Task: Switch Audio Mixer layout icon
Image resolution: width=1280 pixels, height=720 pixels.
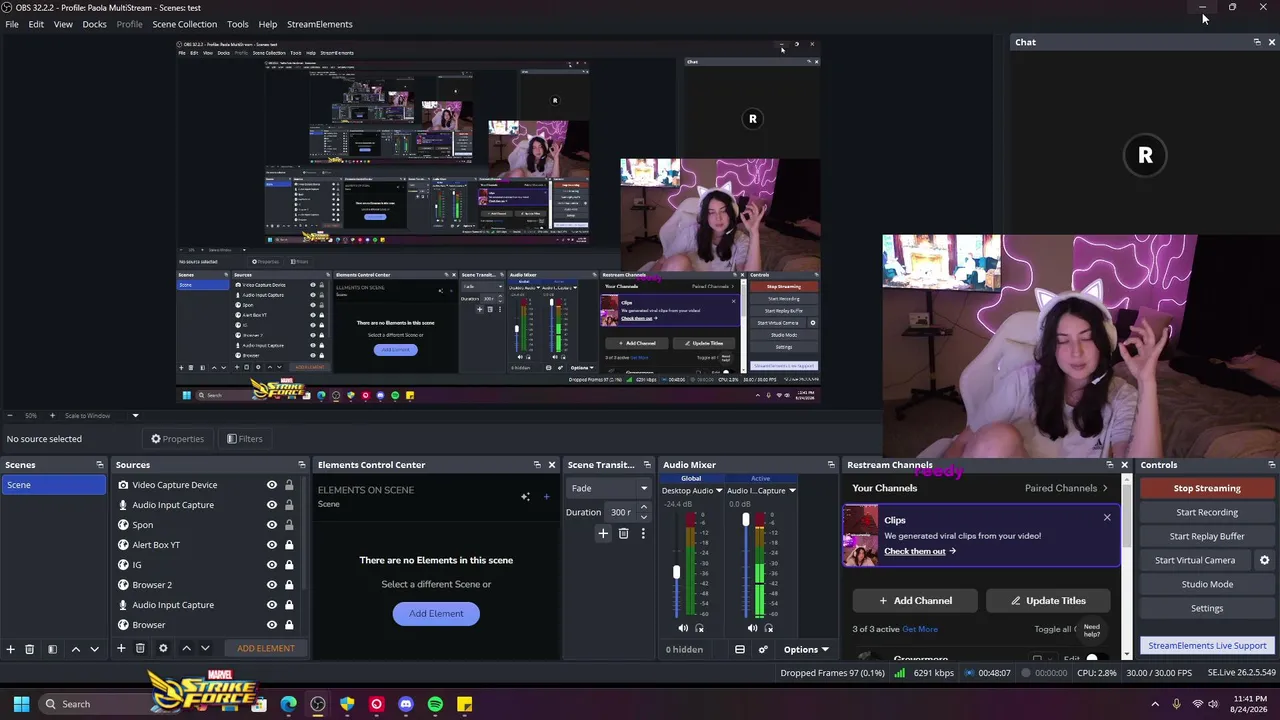Action: 740,650
